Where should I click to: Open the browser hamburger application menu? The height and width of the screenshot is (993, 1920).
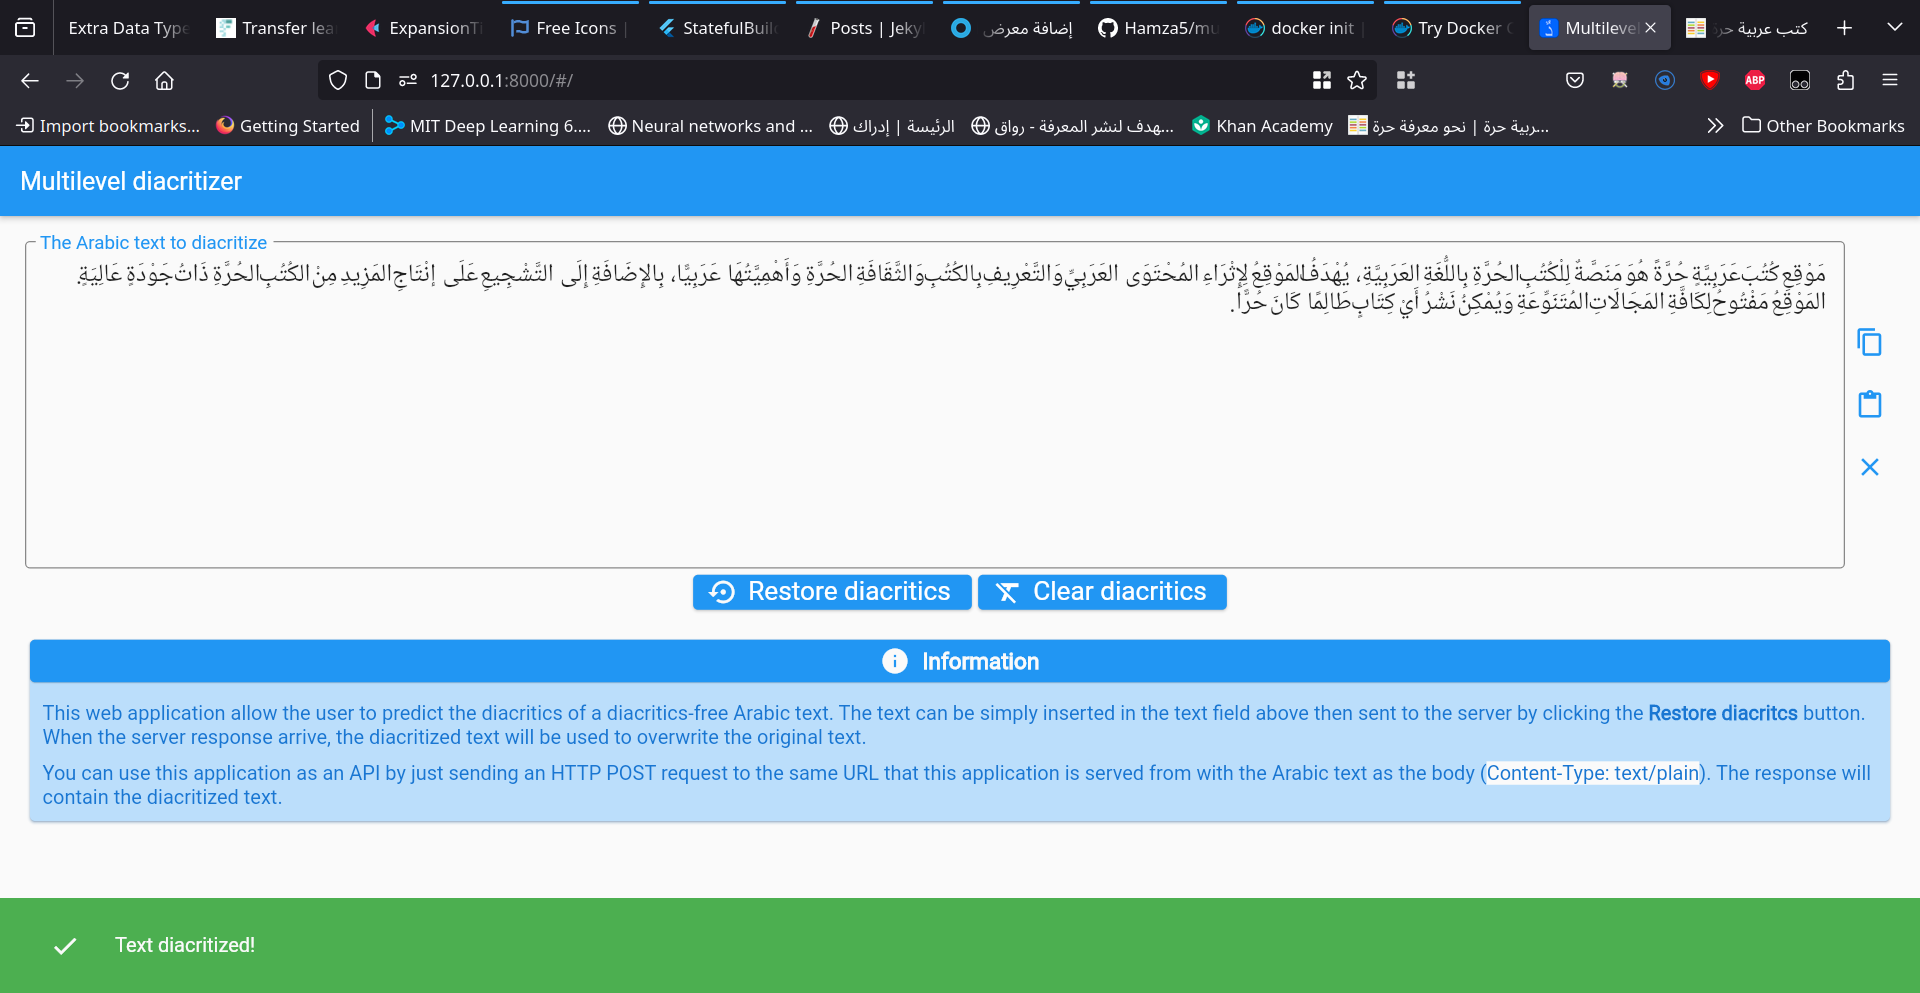1890,81
